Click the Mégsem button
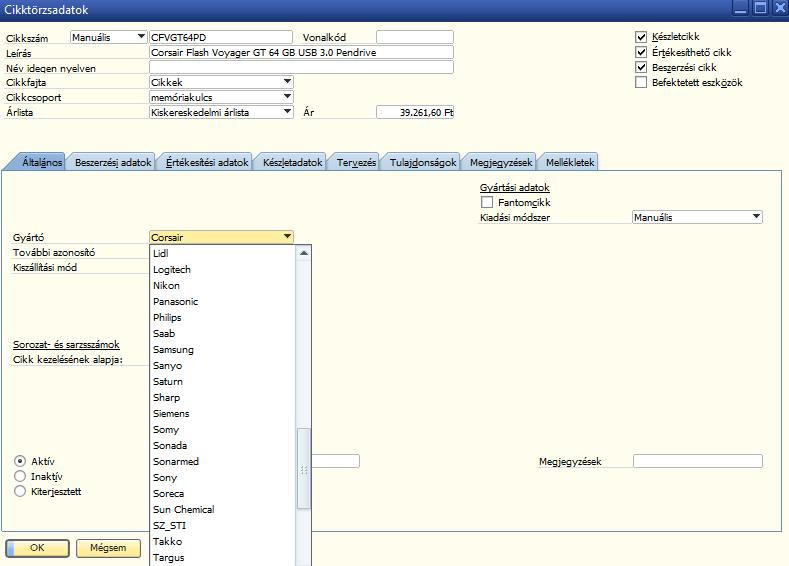 (108, 548)
